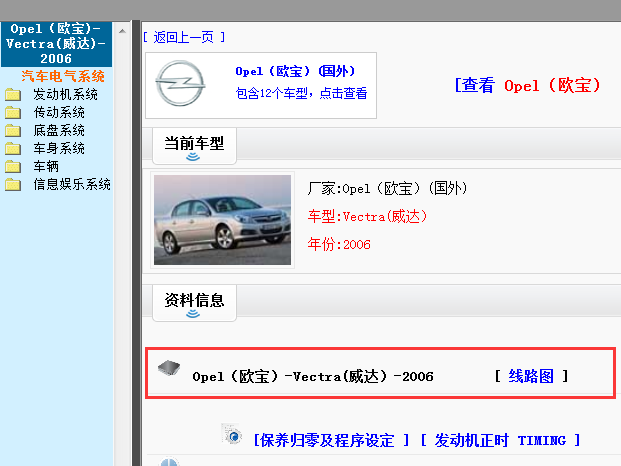This screenshot has width=621, height=466.
Task: Click the blue wave icon under 资料信息
Action: pyautogui.click(x=193, y=314)
